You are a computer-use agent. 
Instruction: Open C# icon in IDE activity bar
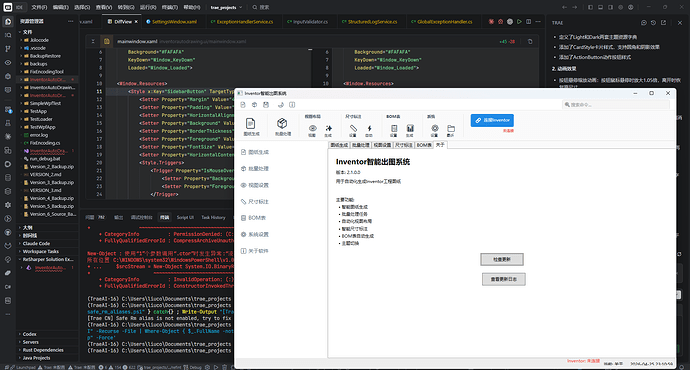tap(8, 287)
